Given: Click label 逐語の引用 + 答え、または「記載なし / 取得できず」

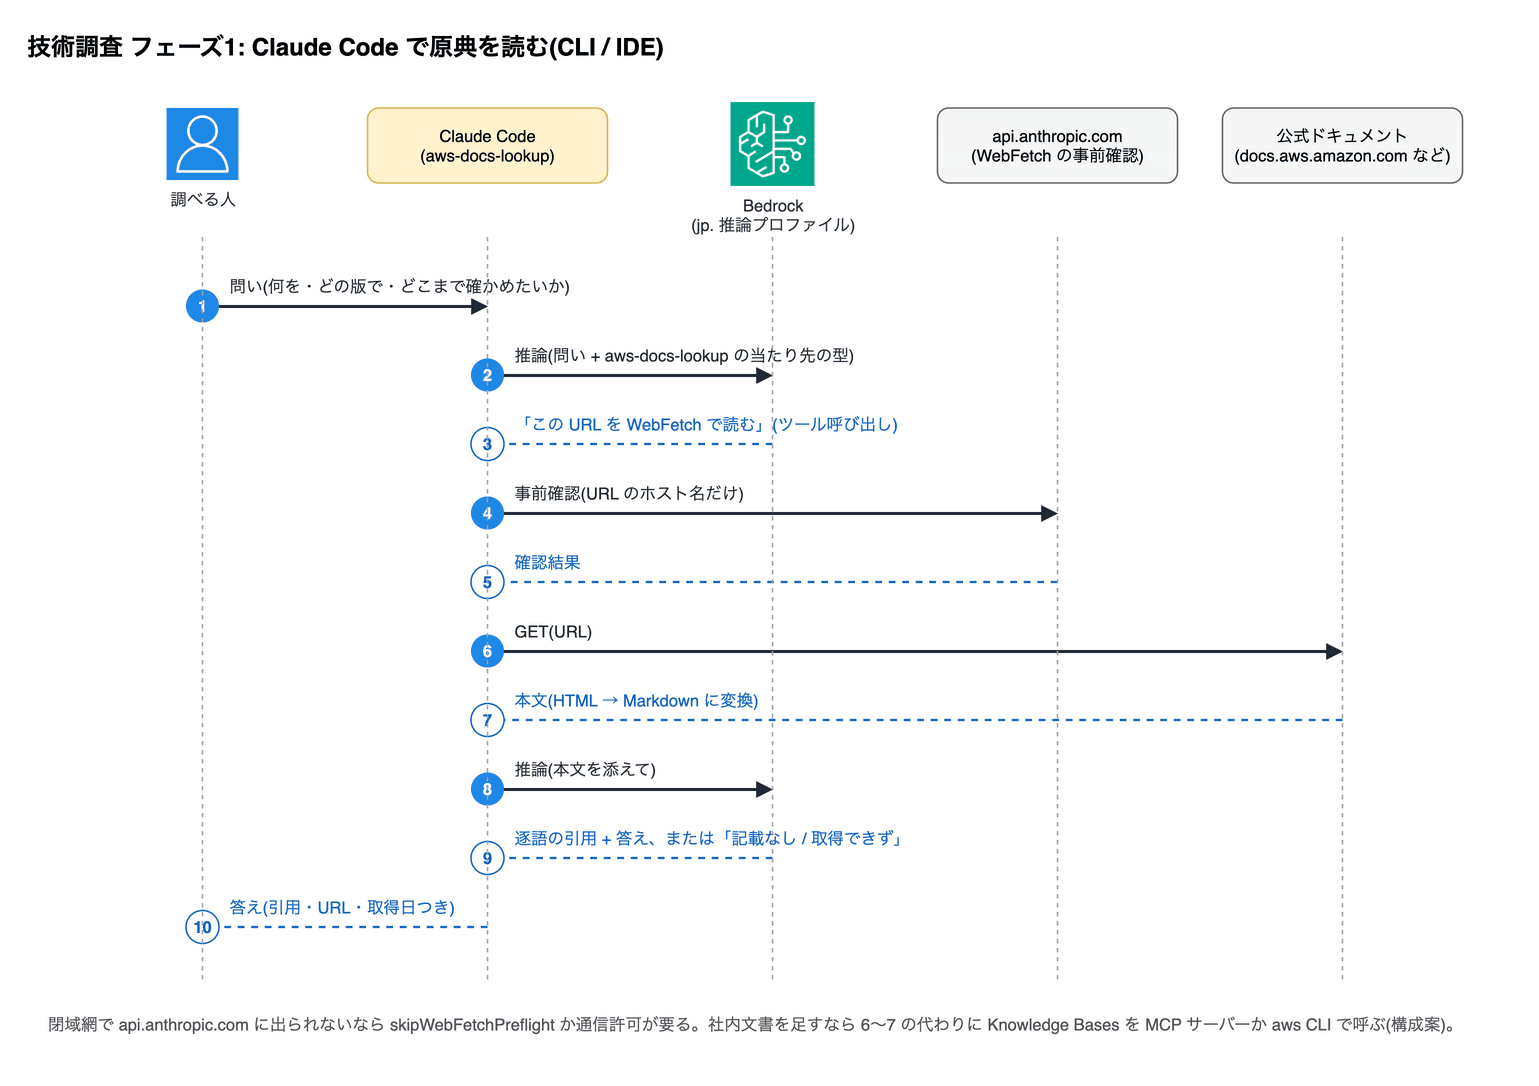Looking at the screenshot, I should [x=708, y=838].
